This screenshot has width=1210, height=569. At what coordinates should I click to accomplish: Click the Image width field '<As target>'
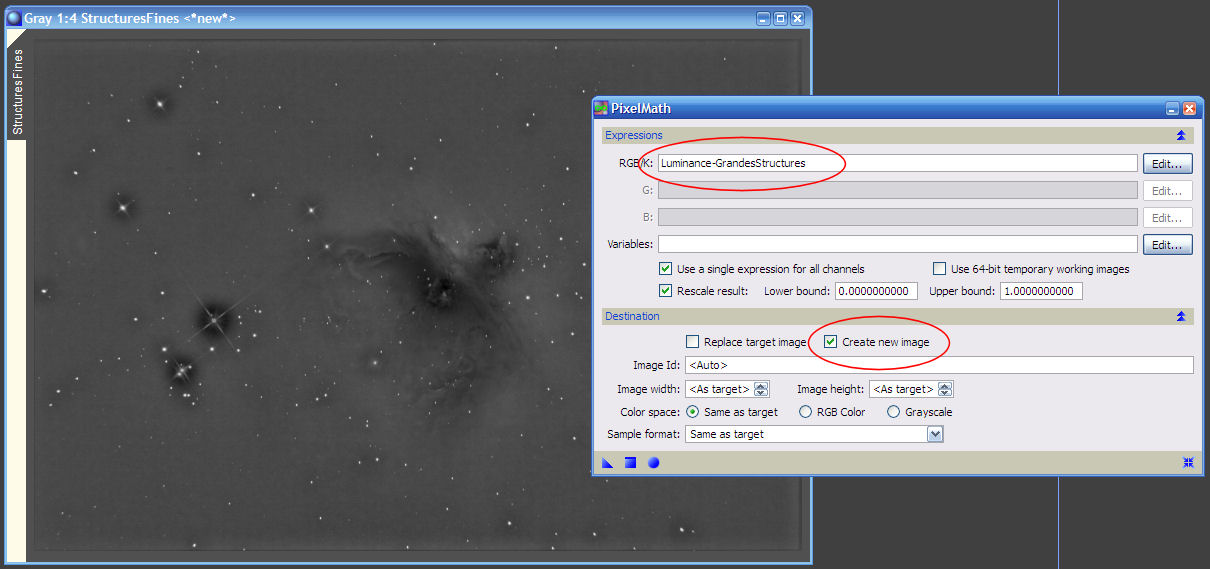pyautogui.click(x=719, y=389)
